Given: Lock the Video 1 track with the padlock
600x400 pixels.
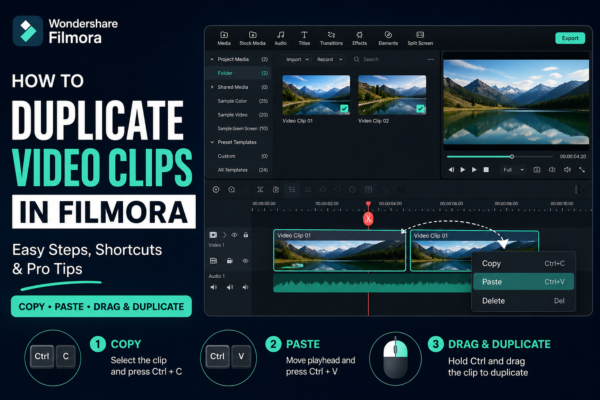Looking at the screenshot, I should point(246,235).
